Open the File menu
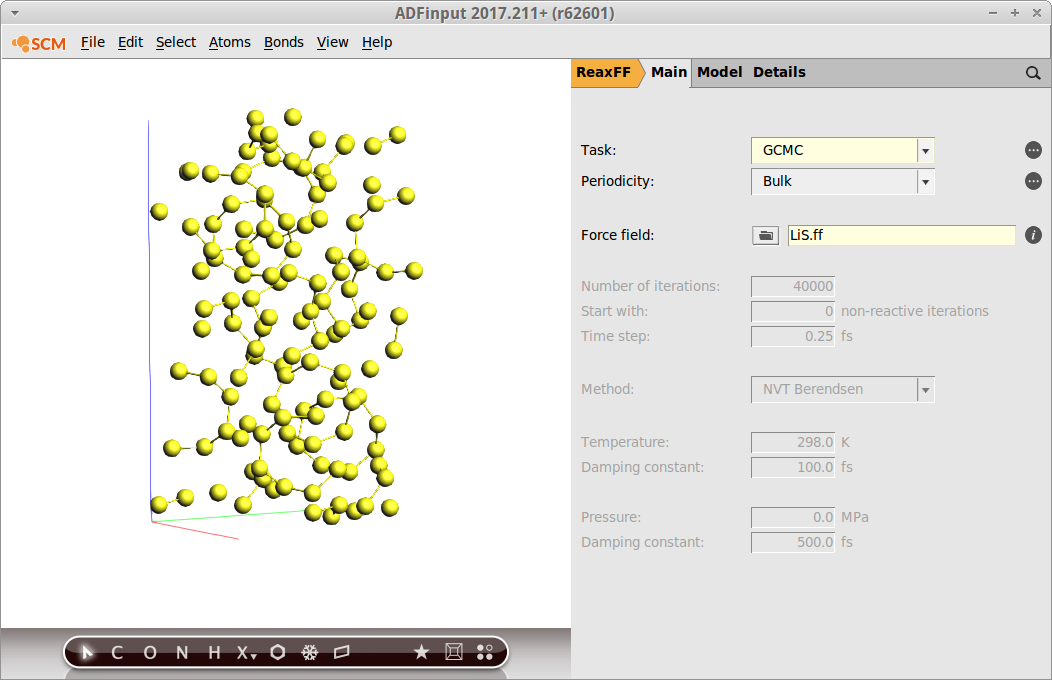1052x680 pixels. [x=93, y=42]
